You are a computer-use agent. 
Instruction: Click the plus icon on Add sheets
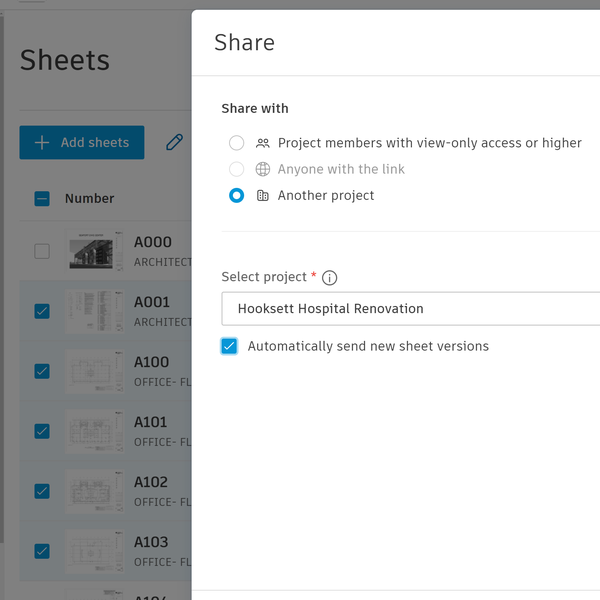click(x=42, y=143)
